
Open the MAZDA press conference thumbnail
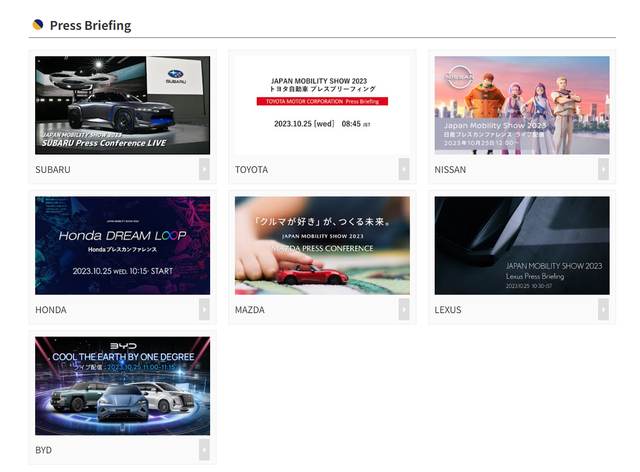(322, 245)
